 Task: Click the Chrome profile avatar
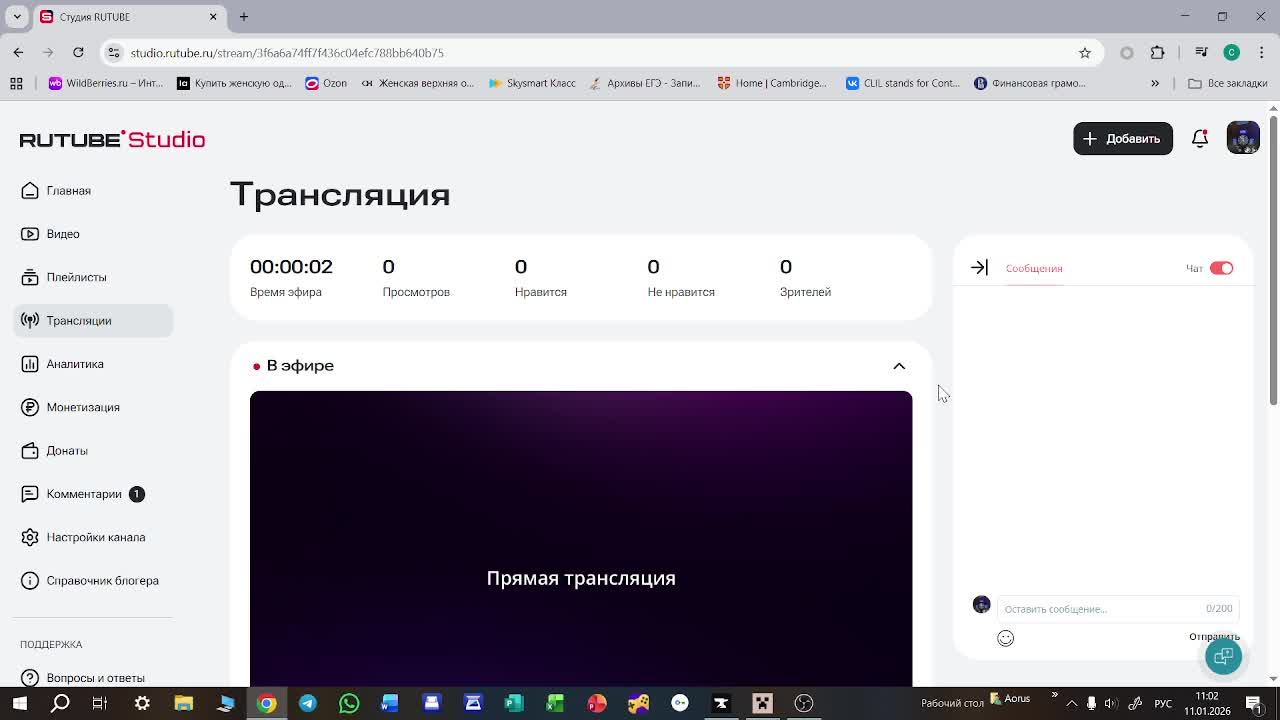1232,52
